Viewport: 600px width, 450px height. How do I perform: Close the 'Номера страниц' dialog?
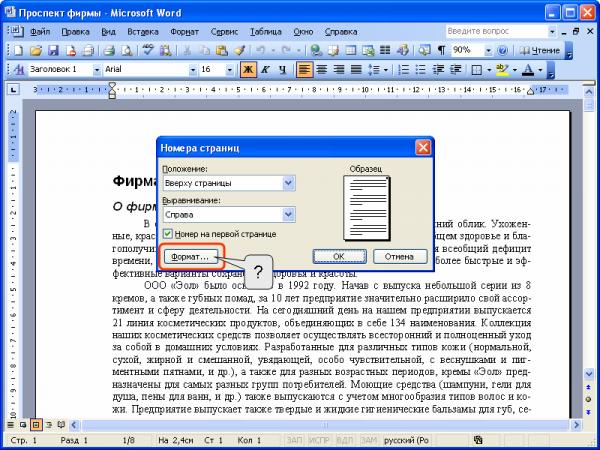pyautogui.click(x=423, y=147)
